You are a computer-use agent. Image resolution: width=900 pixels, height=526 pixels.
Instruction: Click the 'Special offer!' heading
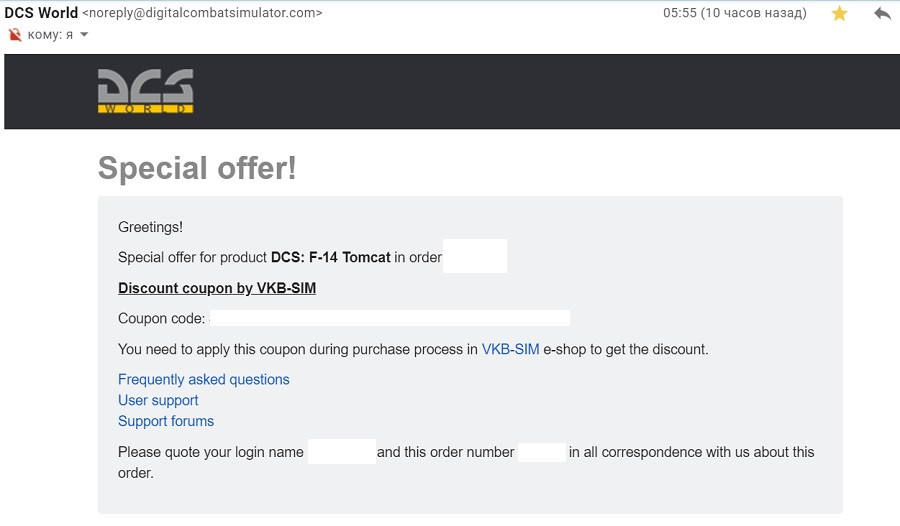tap(197, 168)
